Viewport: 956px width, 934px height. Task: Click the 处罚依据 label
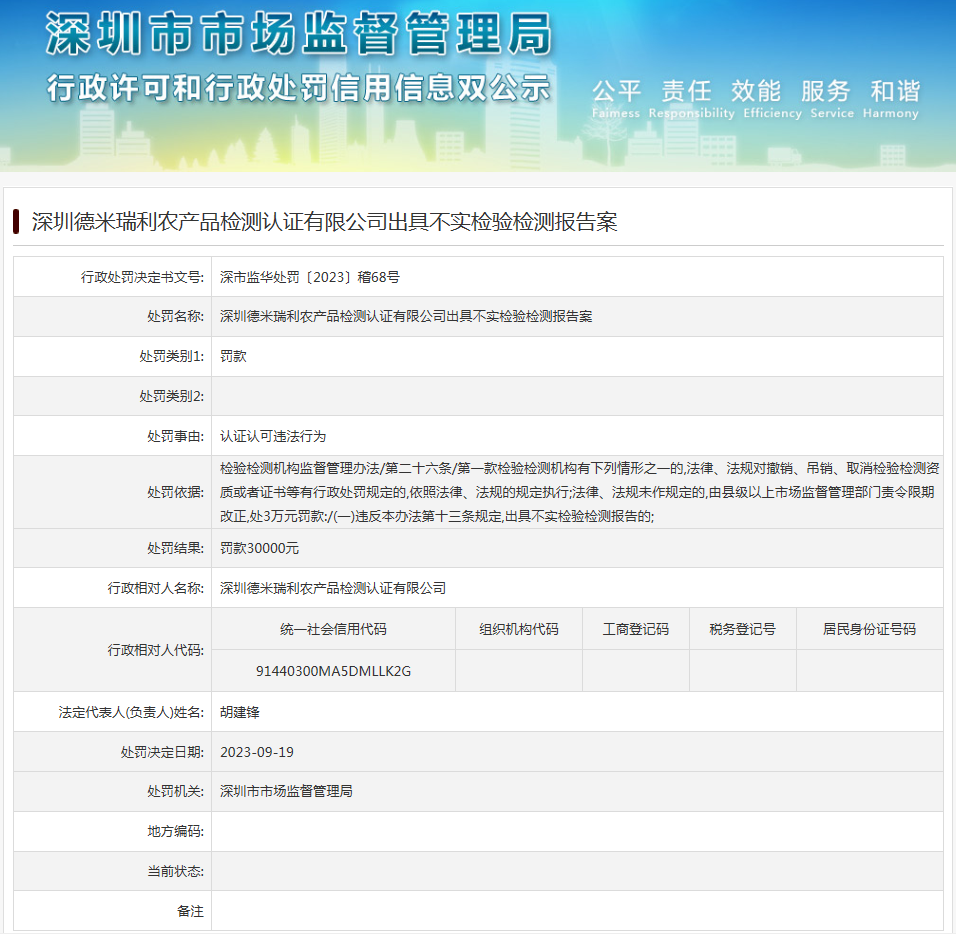(176, 492)
